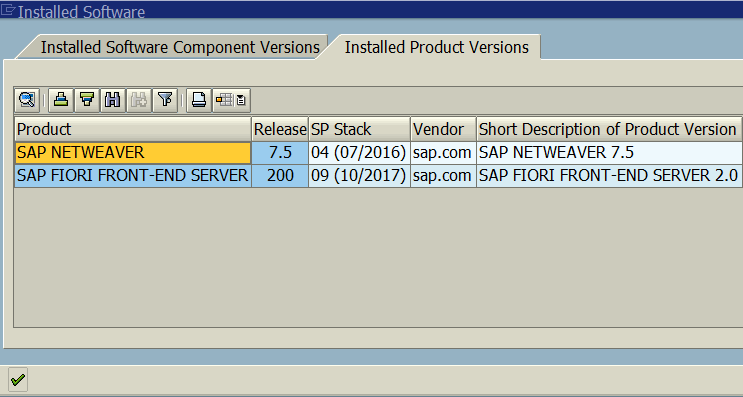Viewport: 743px width, 397px height.
Task: Click the Find Next binoculars-plus icon
Action: (x=139, y=100)
